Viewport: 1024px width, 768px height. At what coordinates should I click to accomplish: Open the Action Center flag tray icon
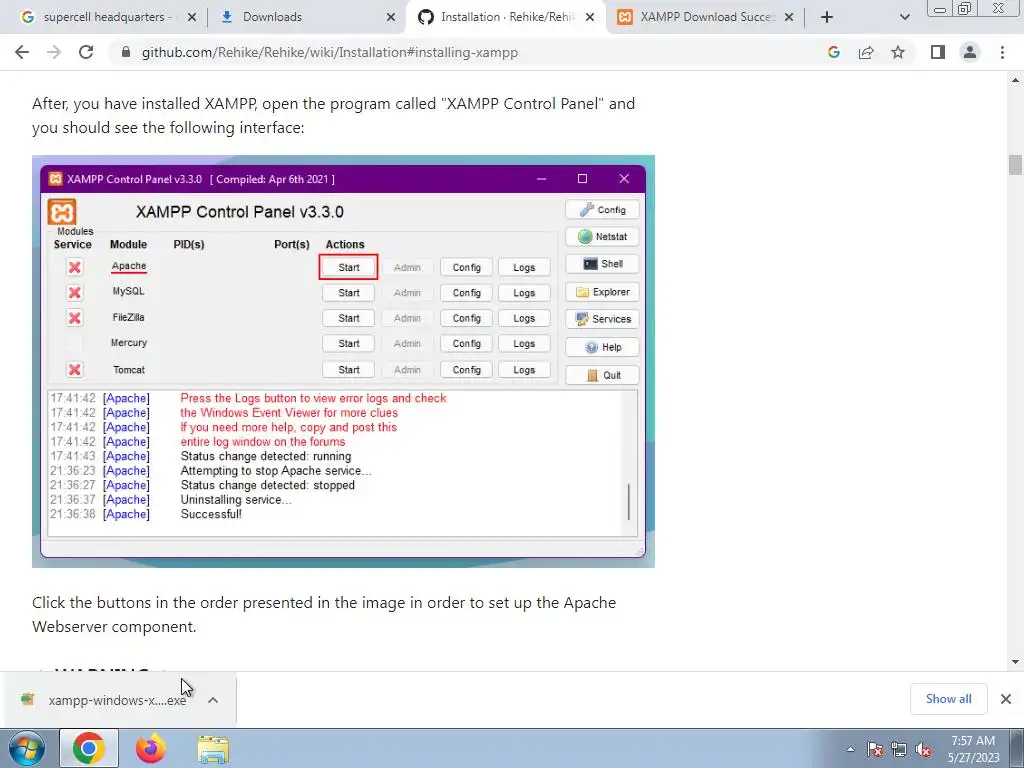[875, 750]
